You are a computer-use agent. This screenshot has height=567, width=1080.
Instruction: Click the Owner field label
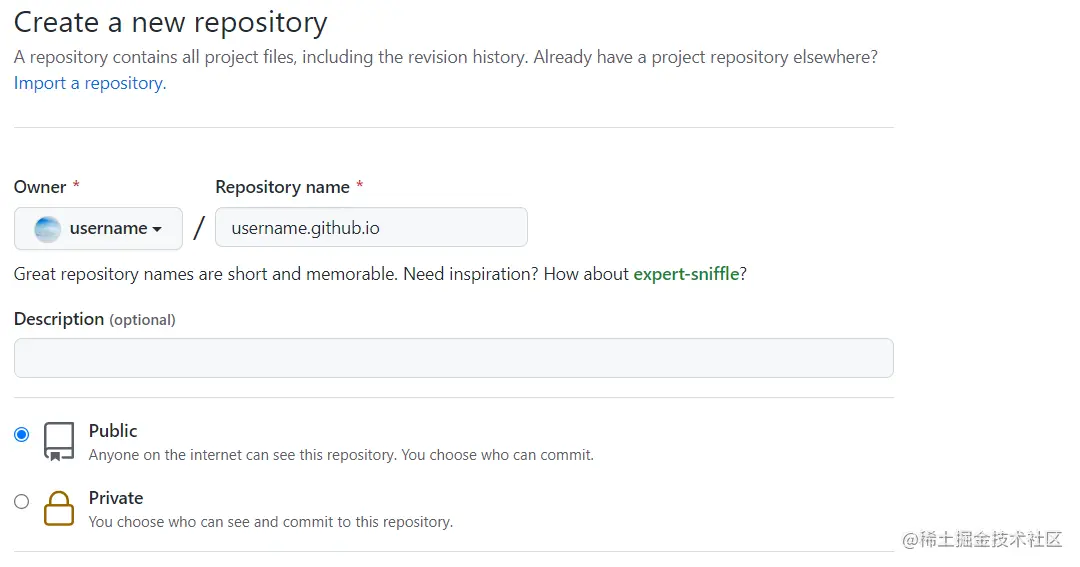[40, 187]
